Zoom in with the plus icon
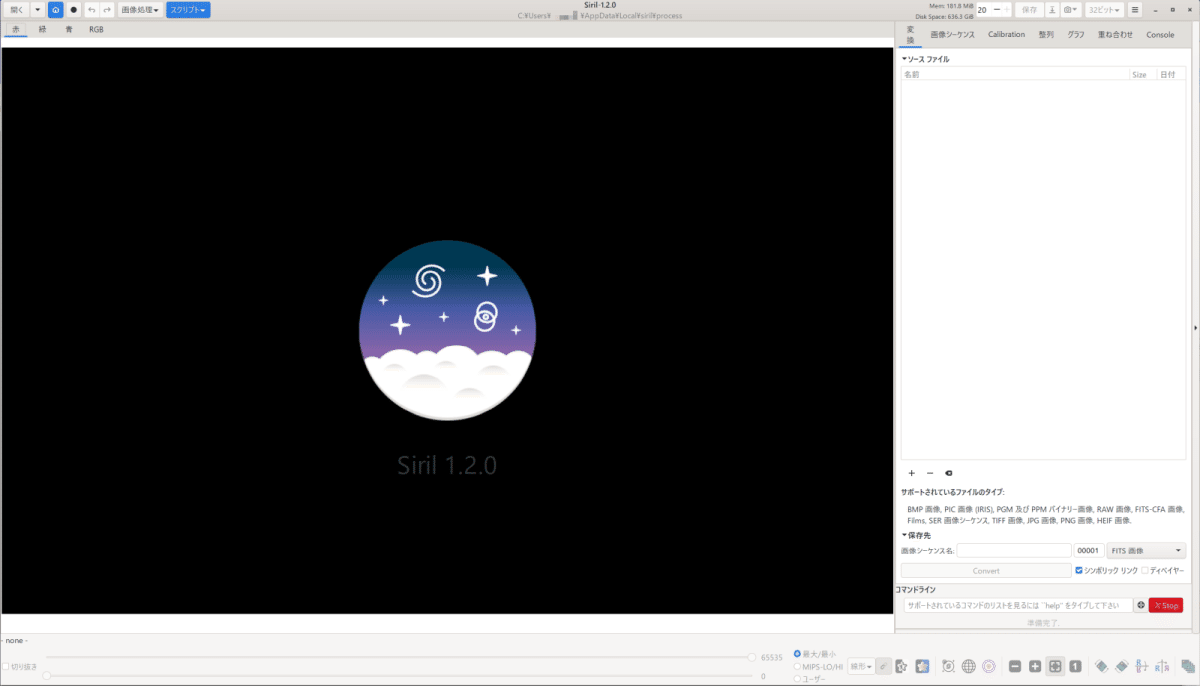 (1035, 666)
